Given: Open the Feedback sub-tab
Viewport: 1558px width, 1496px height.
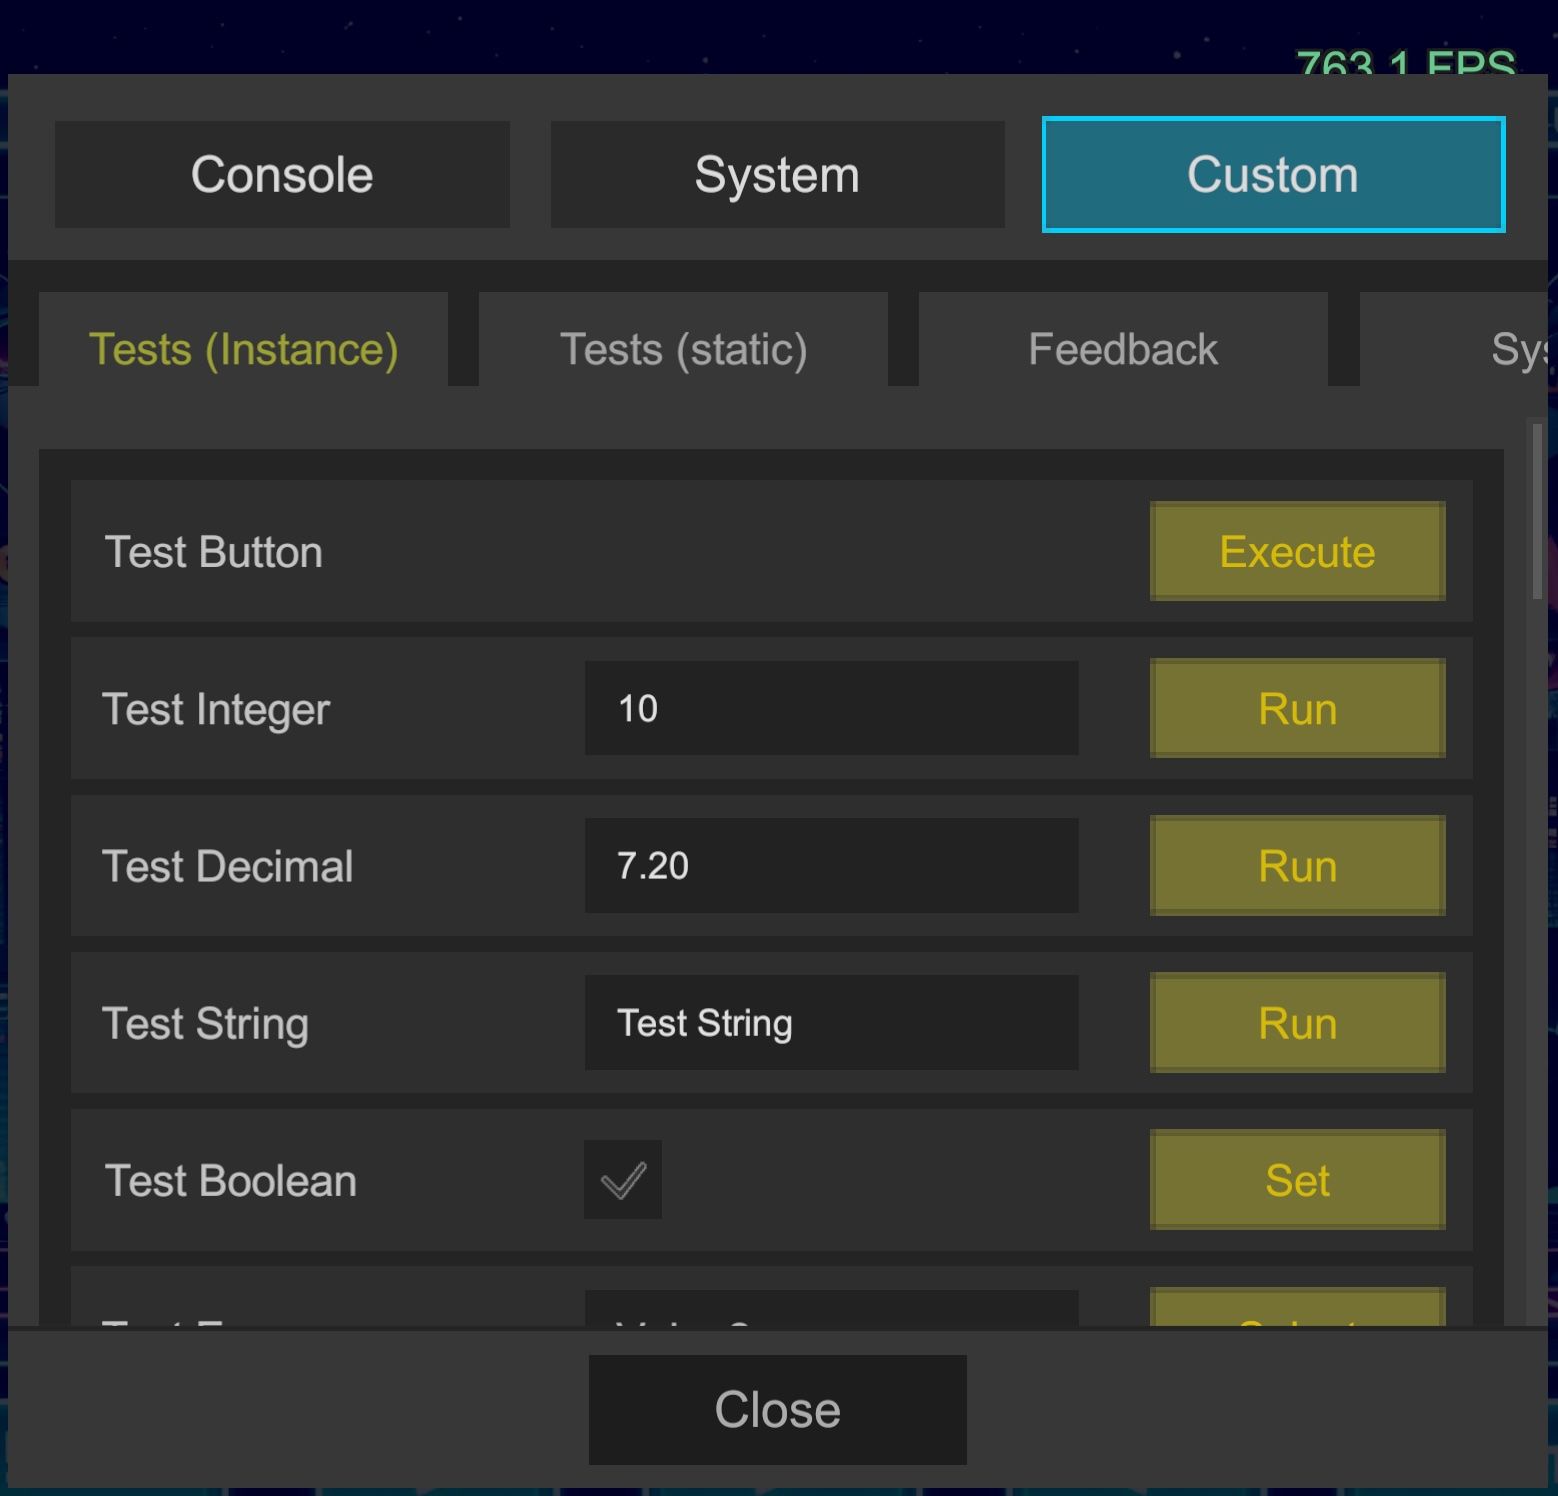Looking at the screenshot, I should 1122,349.
